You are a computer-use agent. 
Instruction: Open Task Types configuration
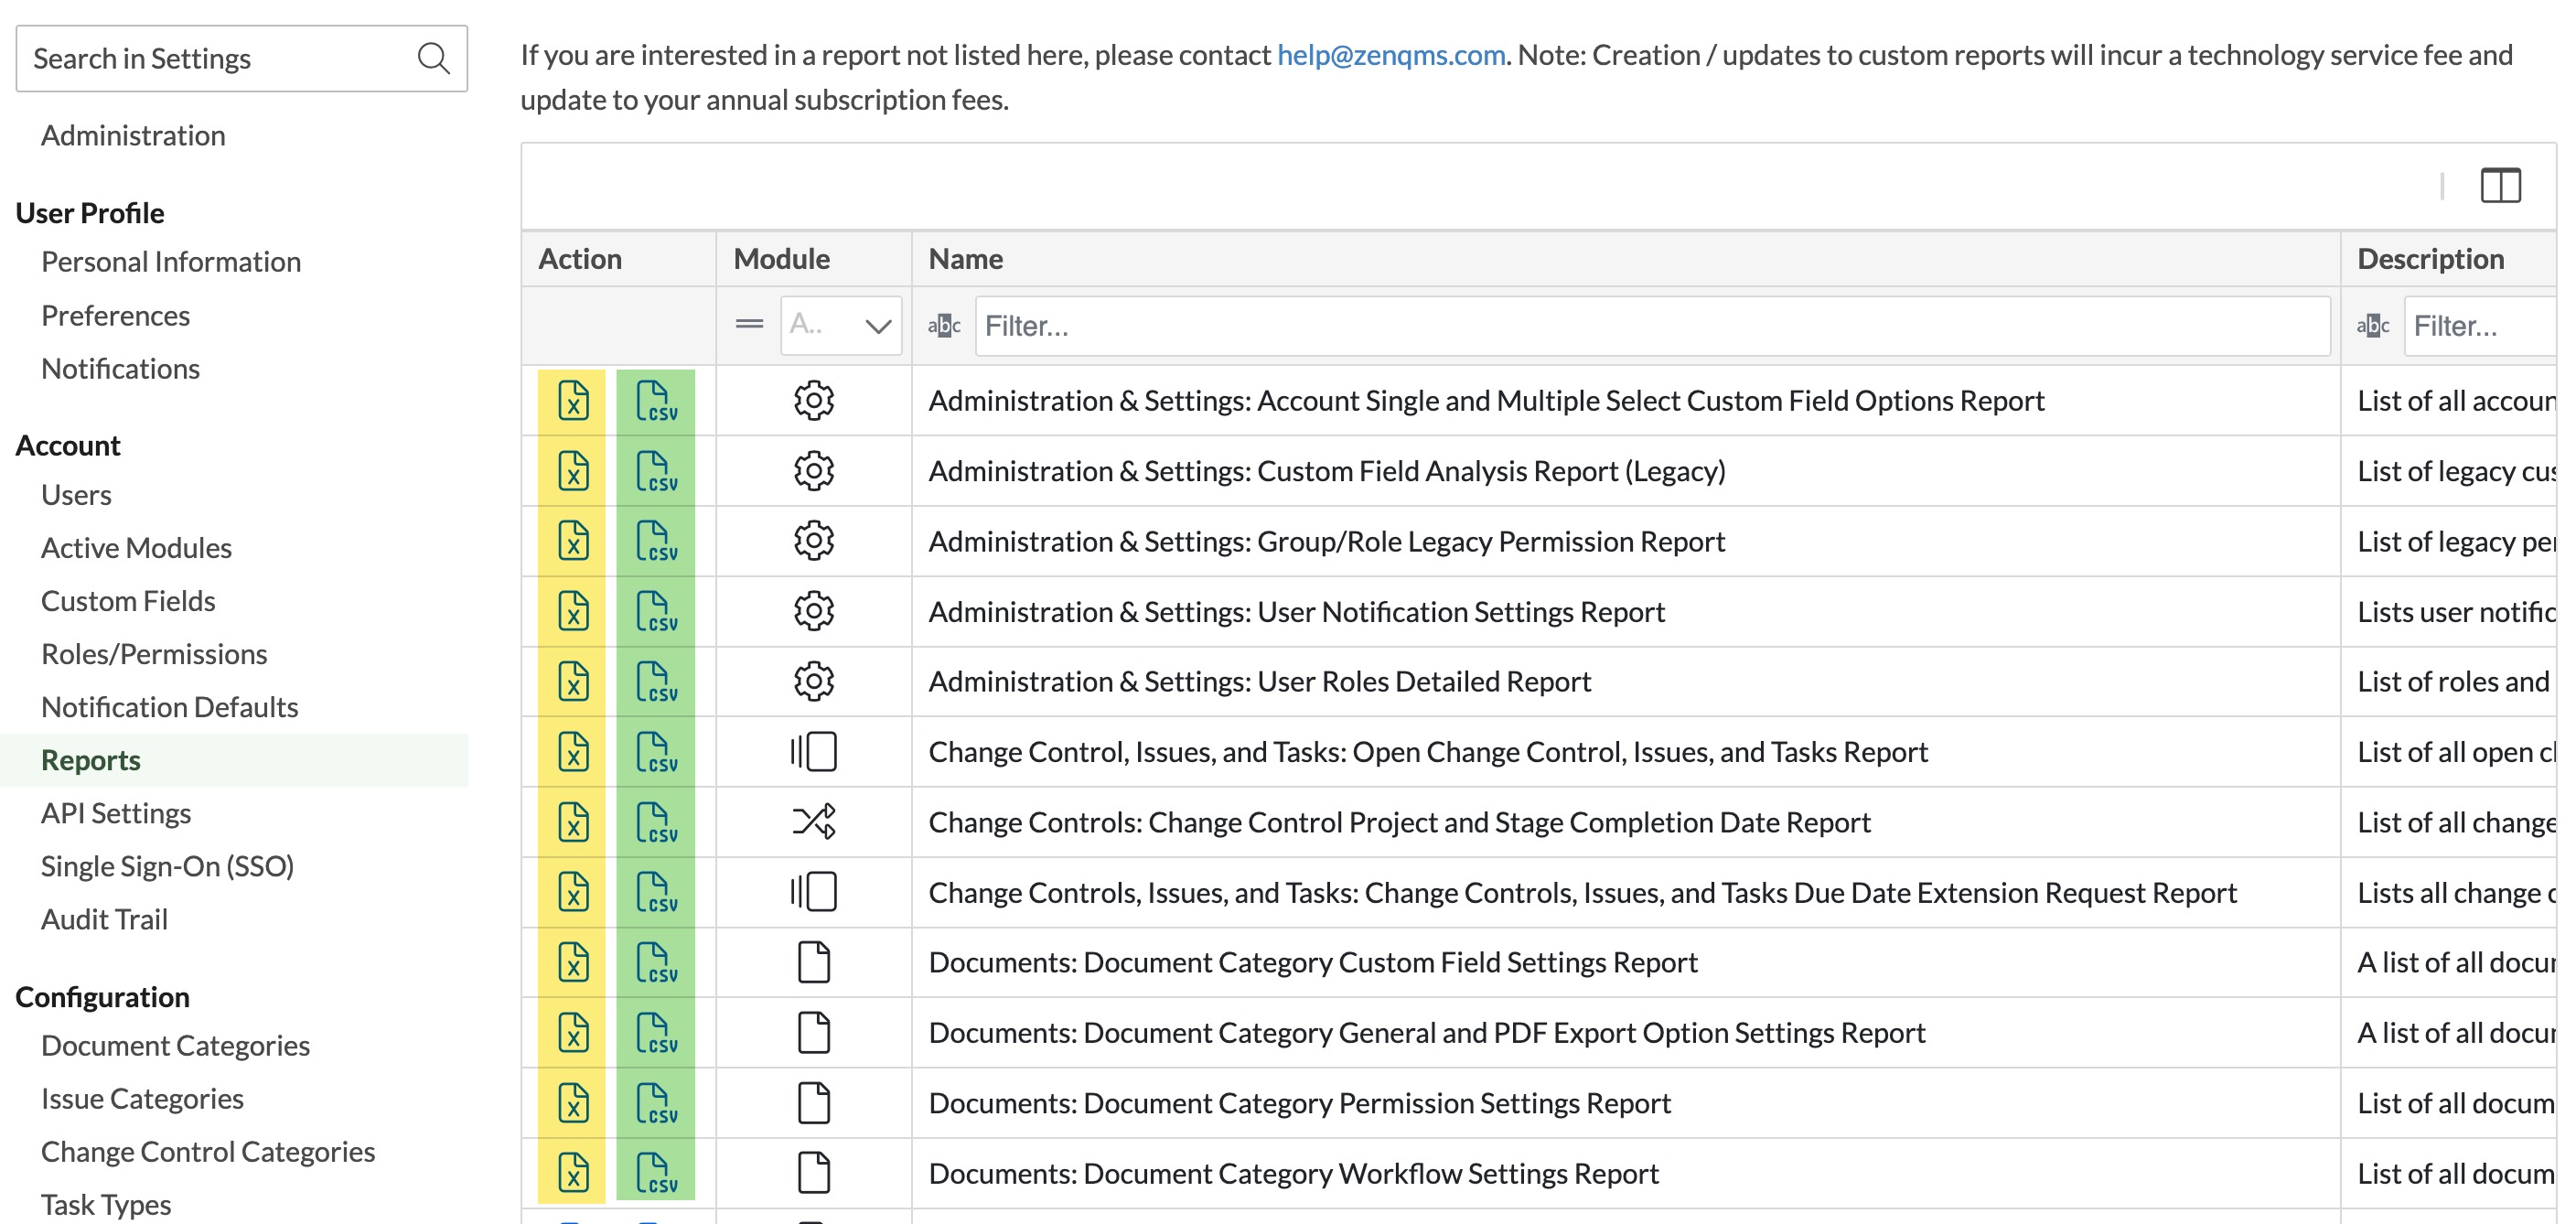point(106,1204)
